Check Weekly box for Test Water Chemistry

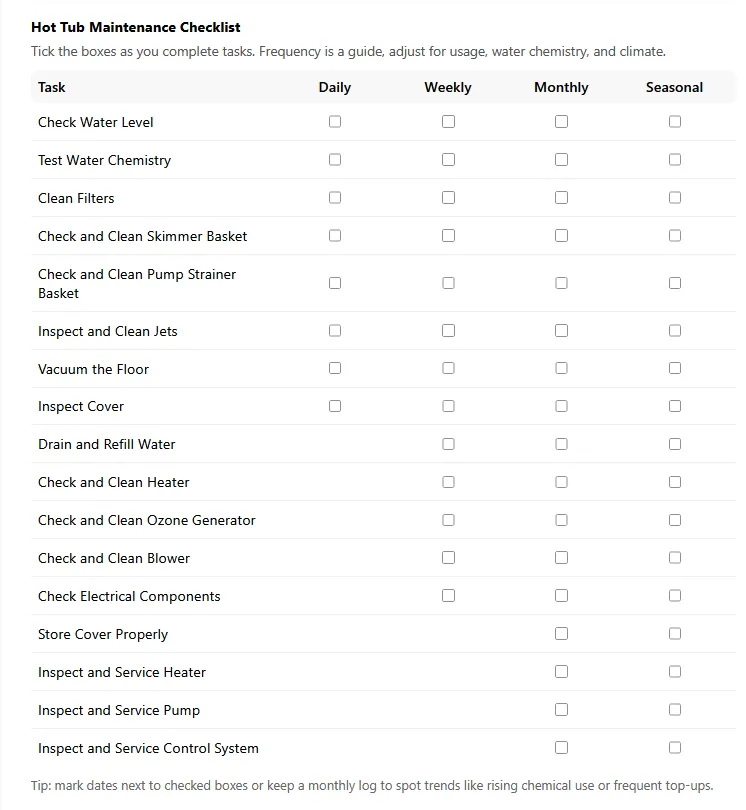448,160
